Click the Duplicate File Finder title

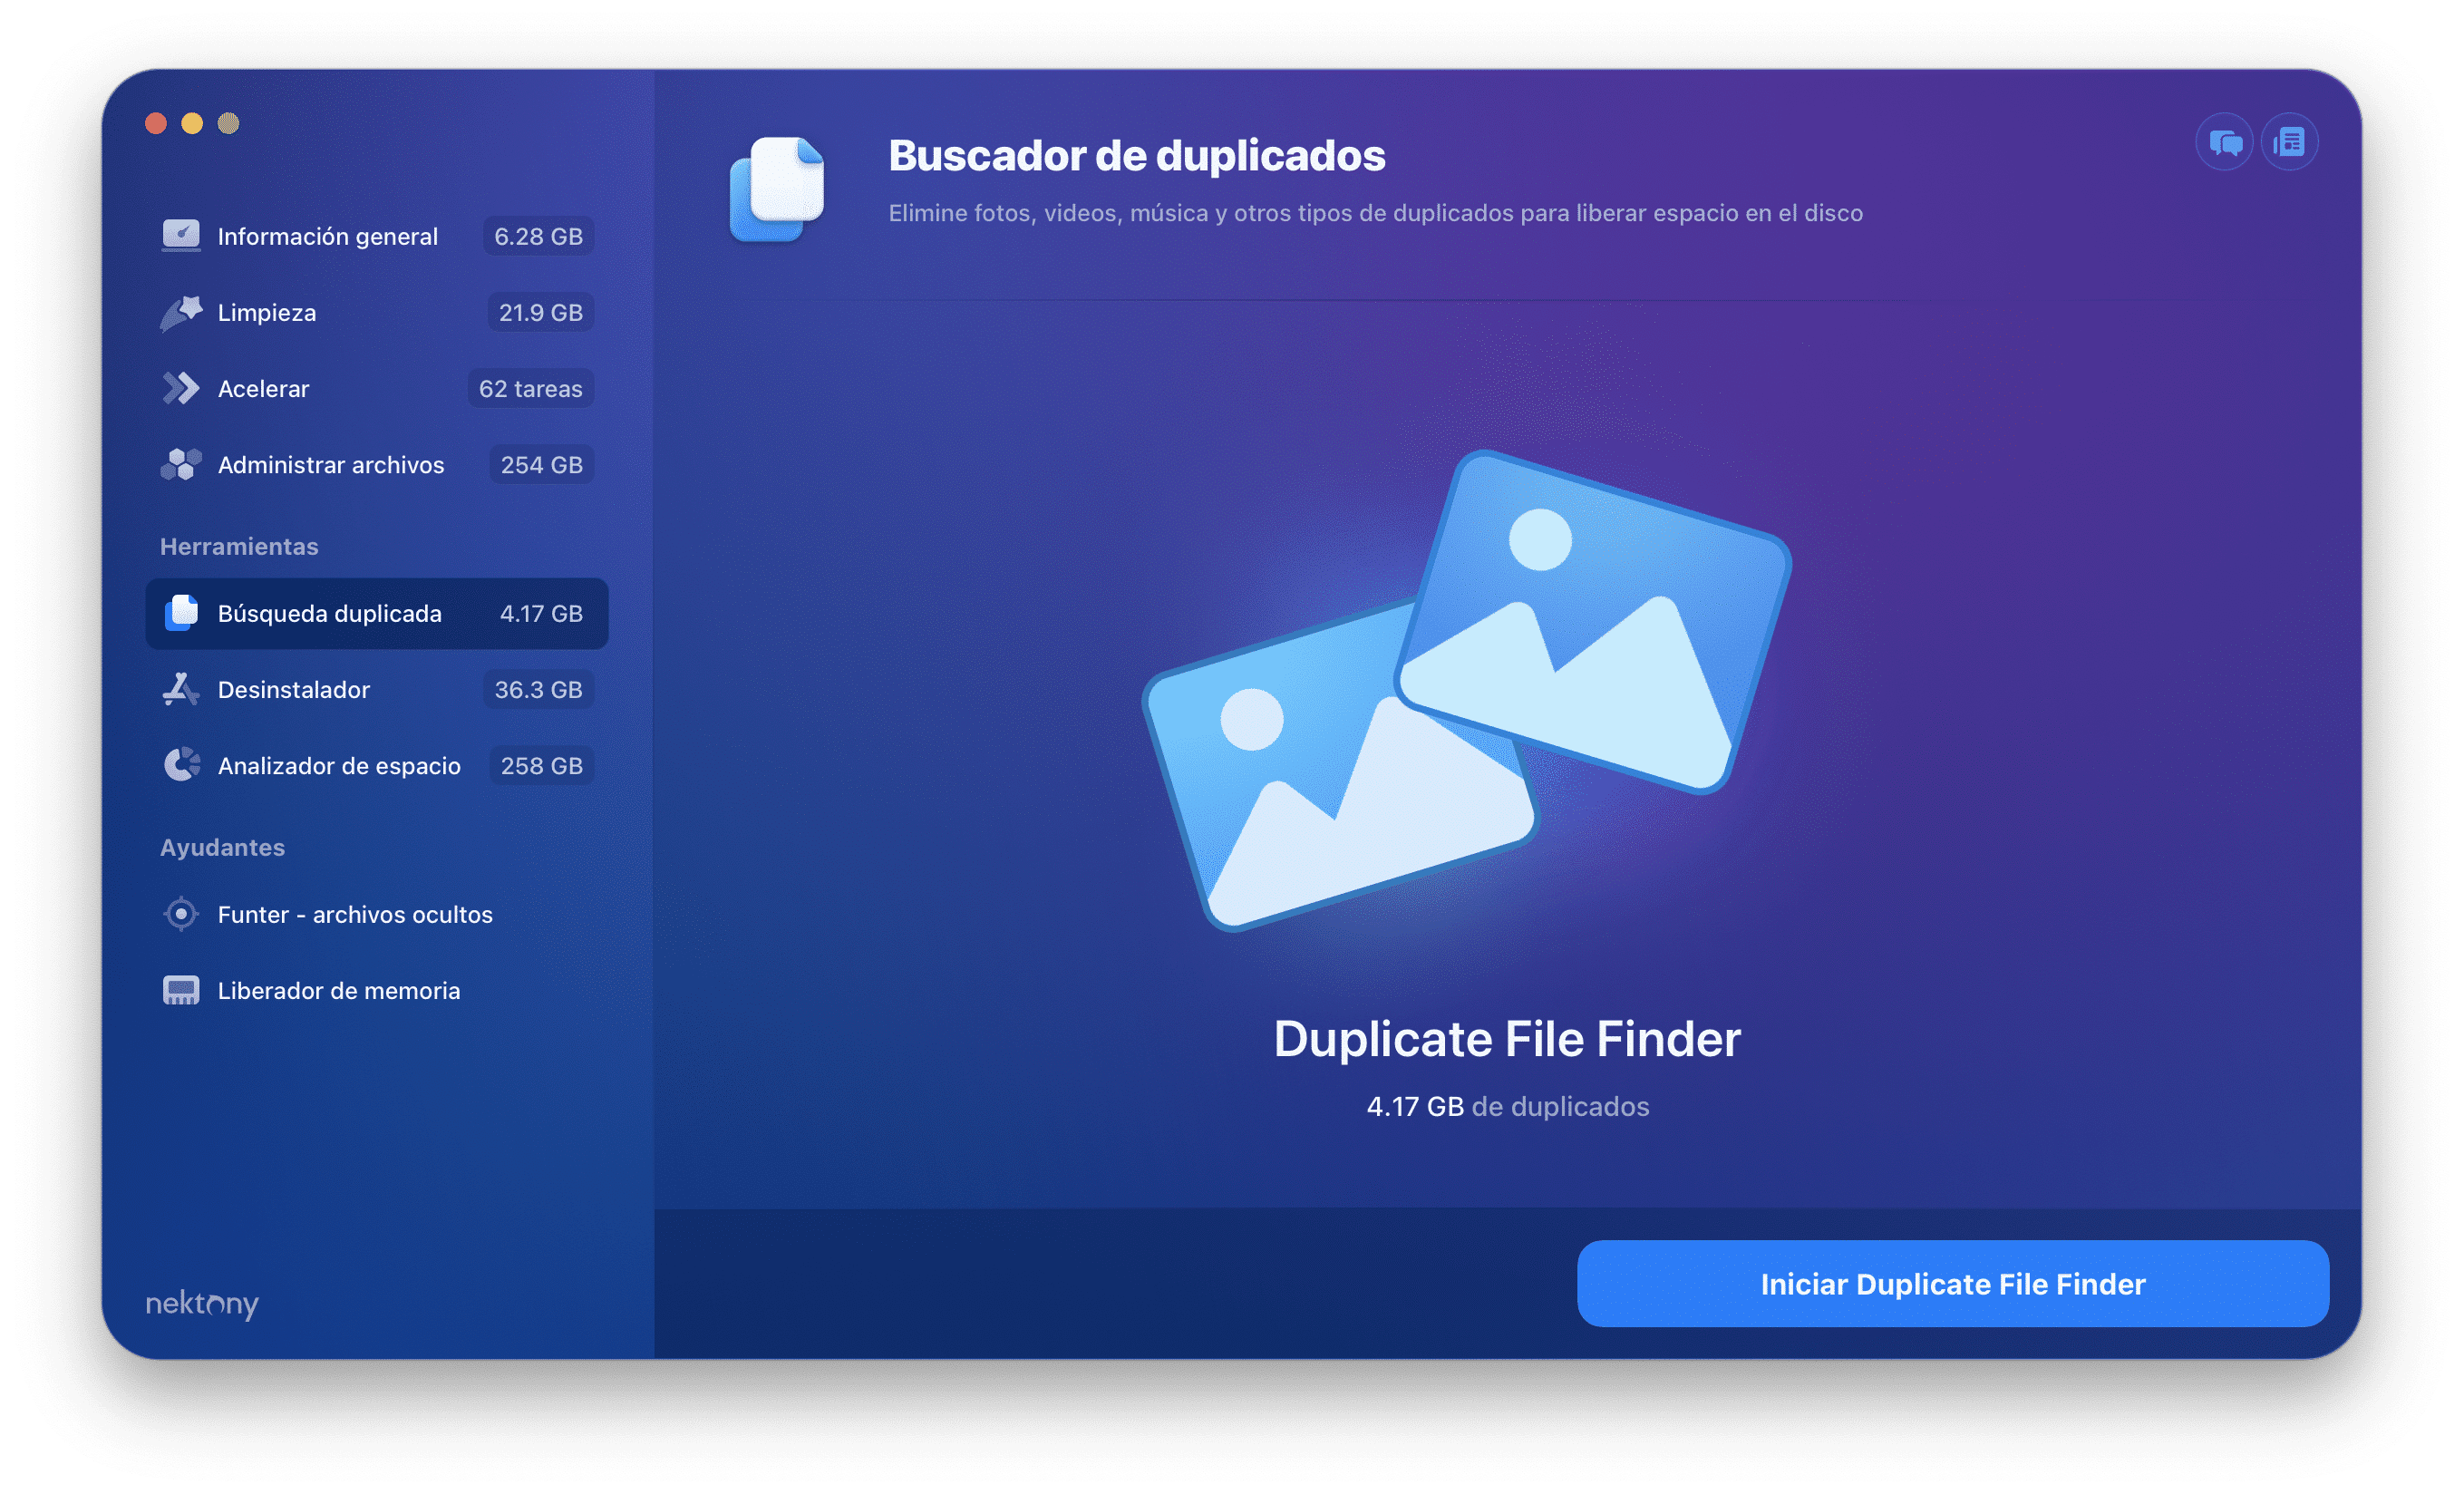tap(1506, 1038)
